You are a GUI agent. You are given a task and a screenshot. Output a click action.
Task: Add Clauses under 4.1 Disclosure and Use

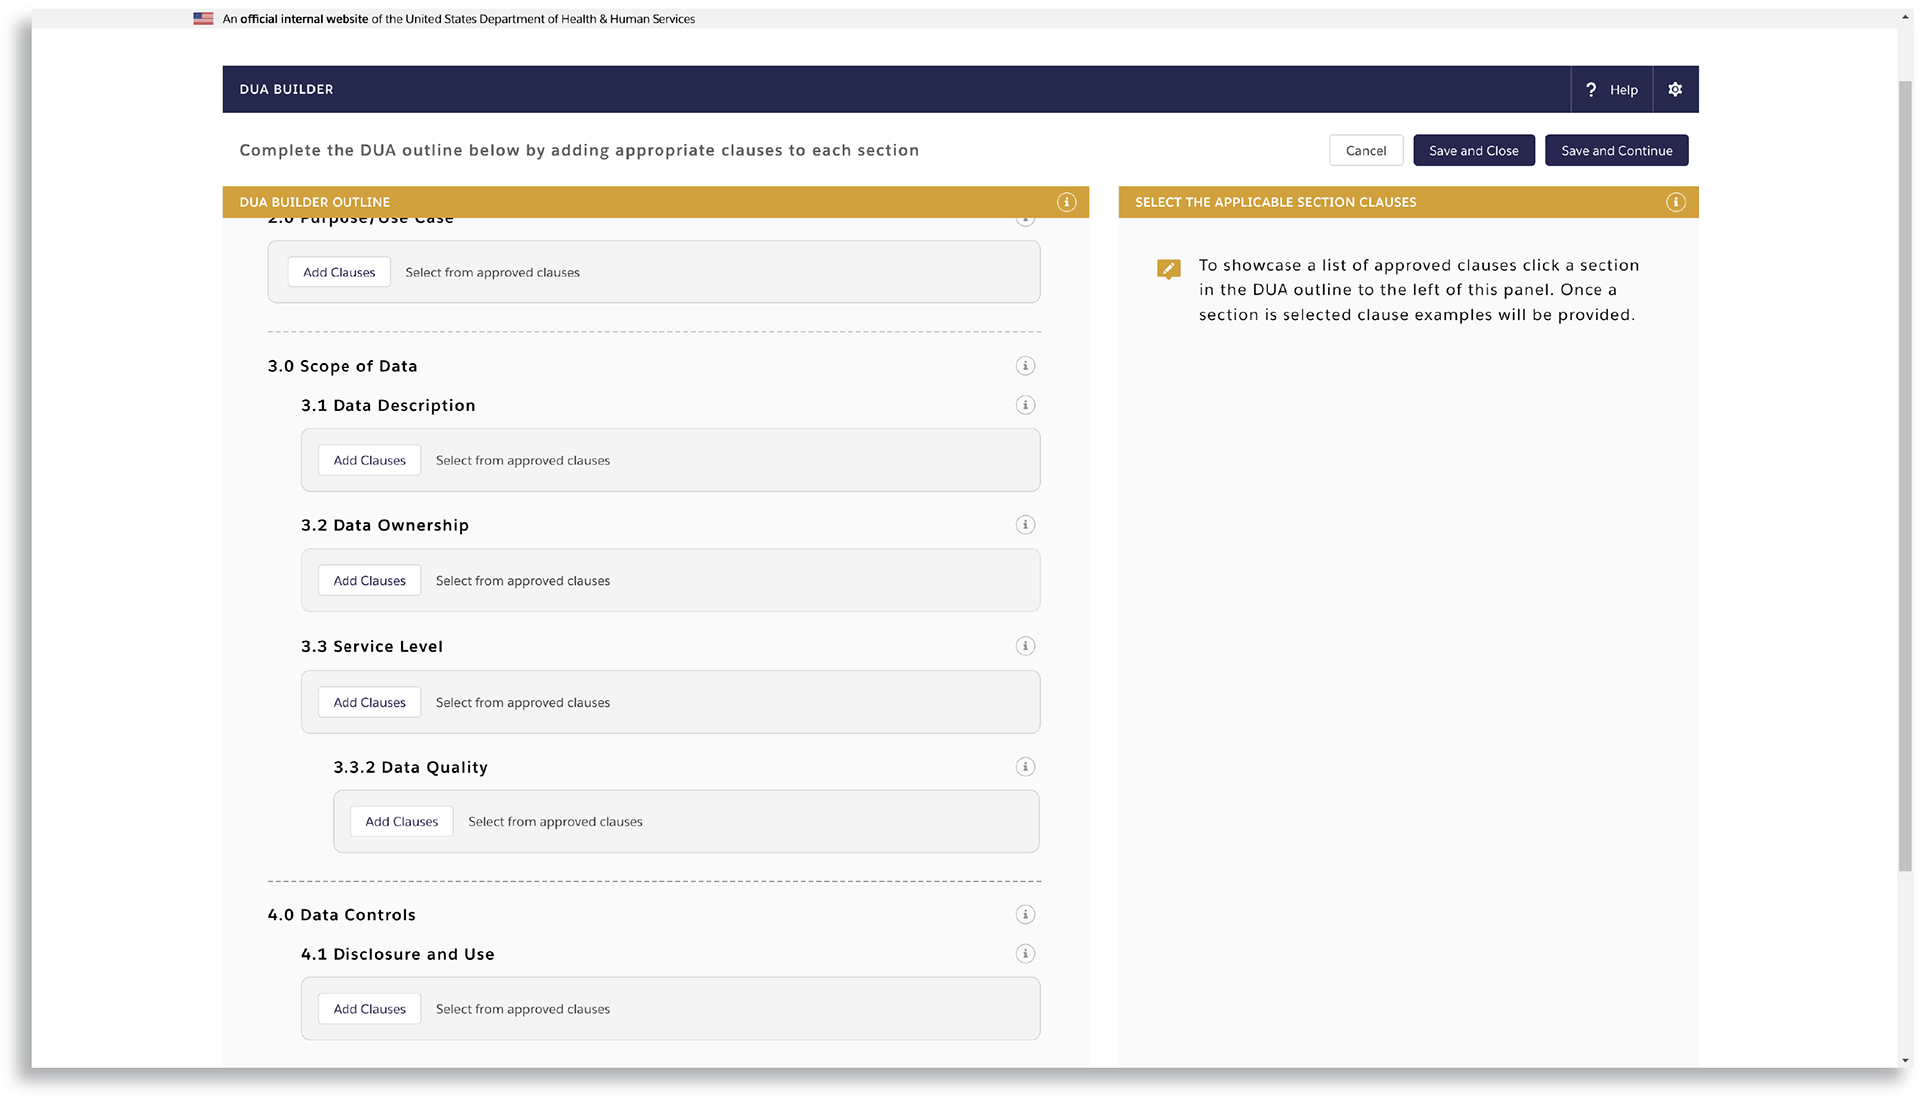coord(369,1010)
